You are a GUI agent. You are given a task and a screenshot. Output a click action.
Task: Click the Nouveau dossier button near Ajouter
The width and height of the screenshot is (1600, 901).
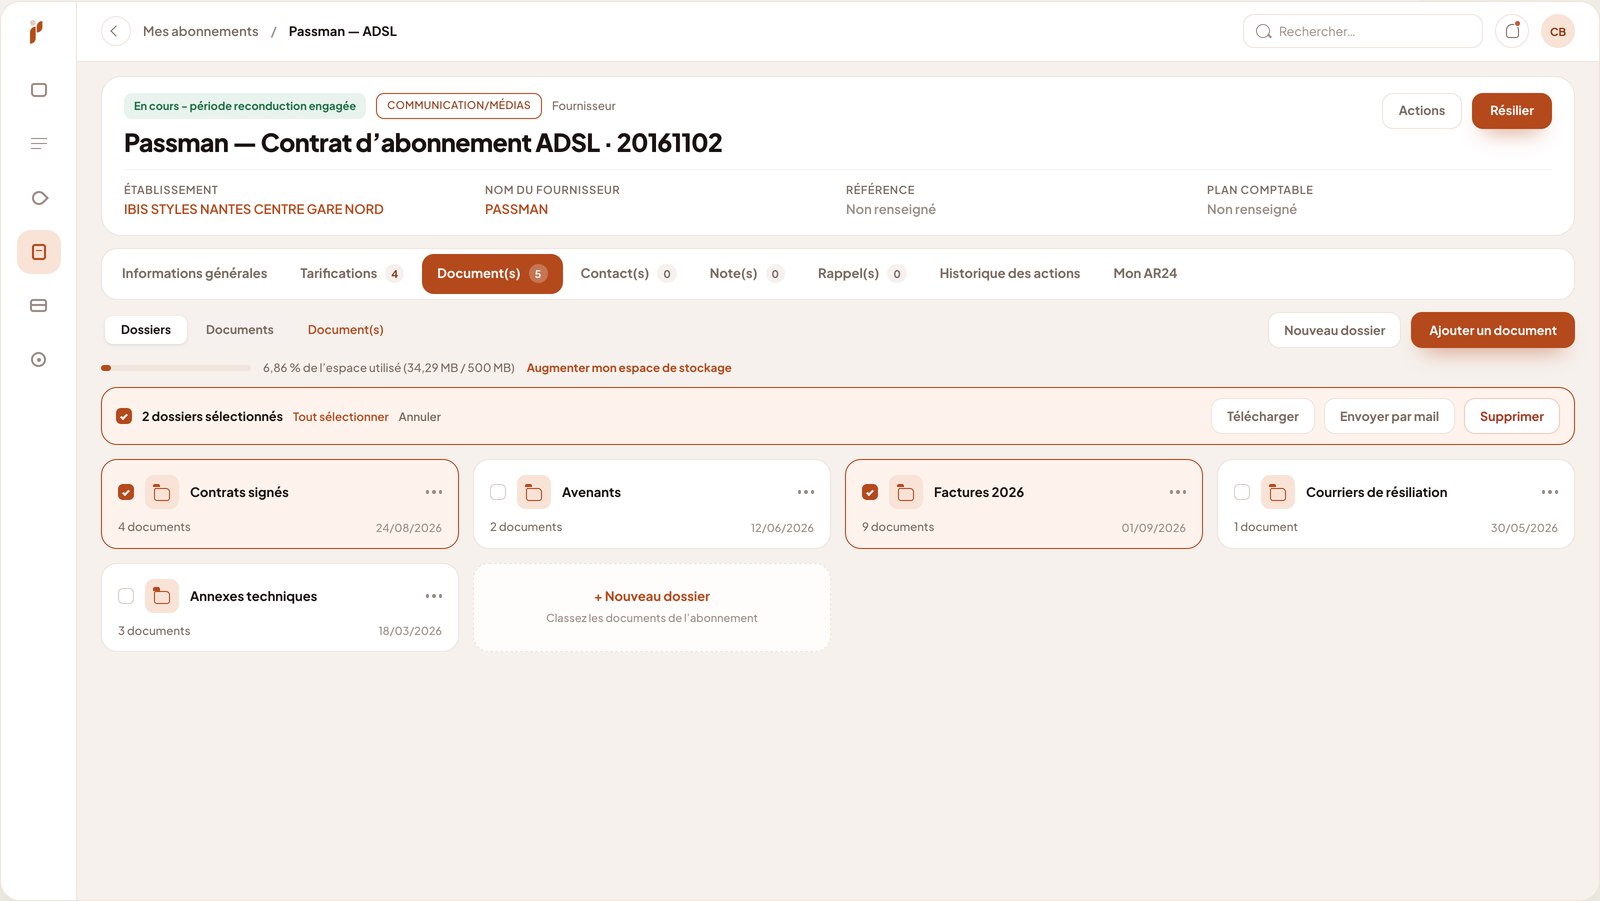(1334, 330)
